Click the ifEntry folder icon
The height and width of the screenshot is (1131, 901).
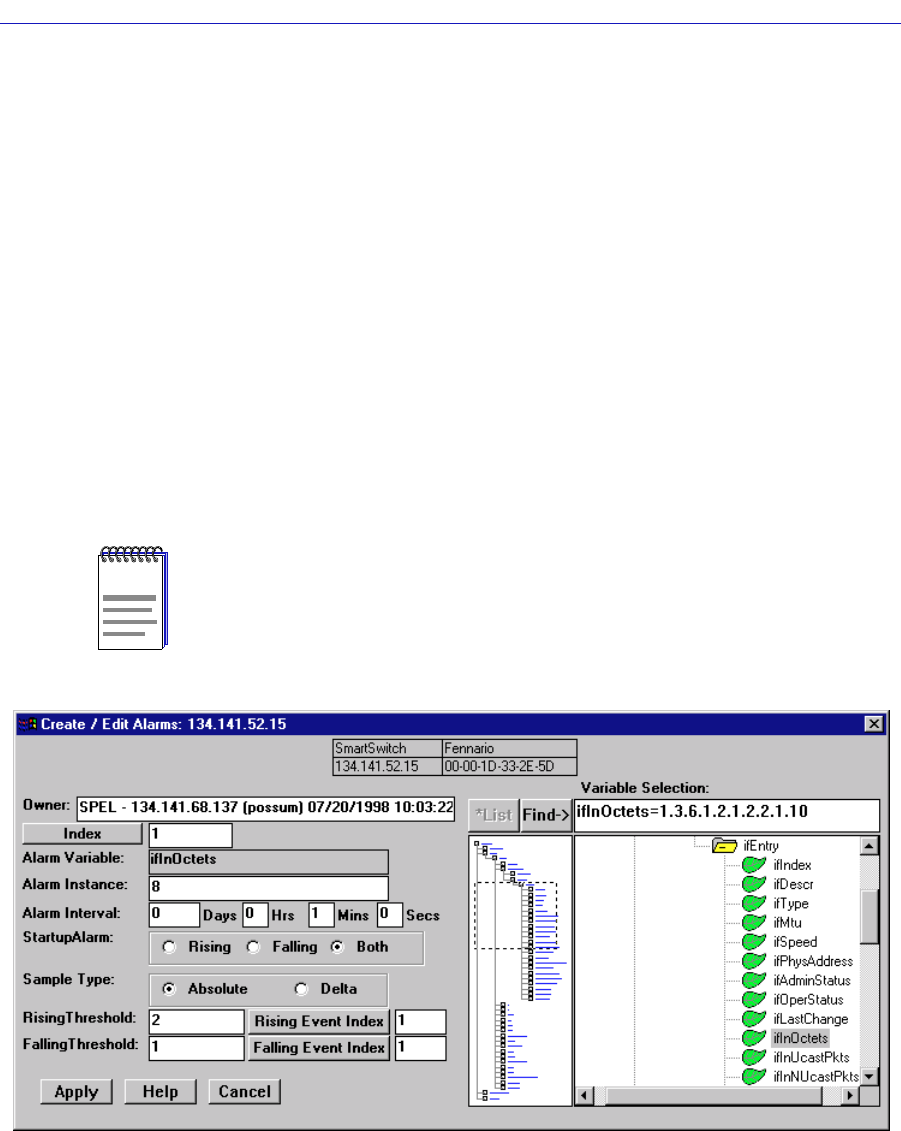724,845
